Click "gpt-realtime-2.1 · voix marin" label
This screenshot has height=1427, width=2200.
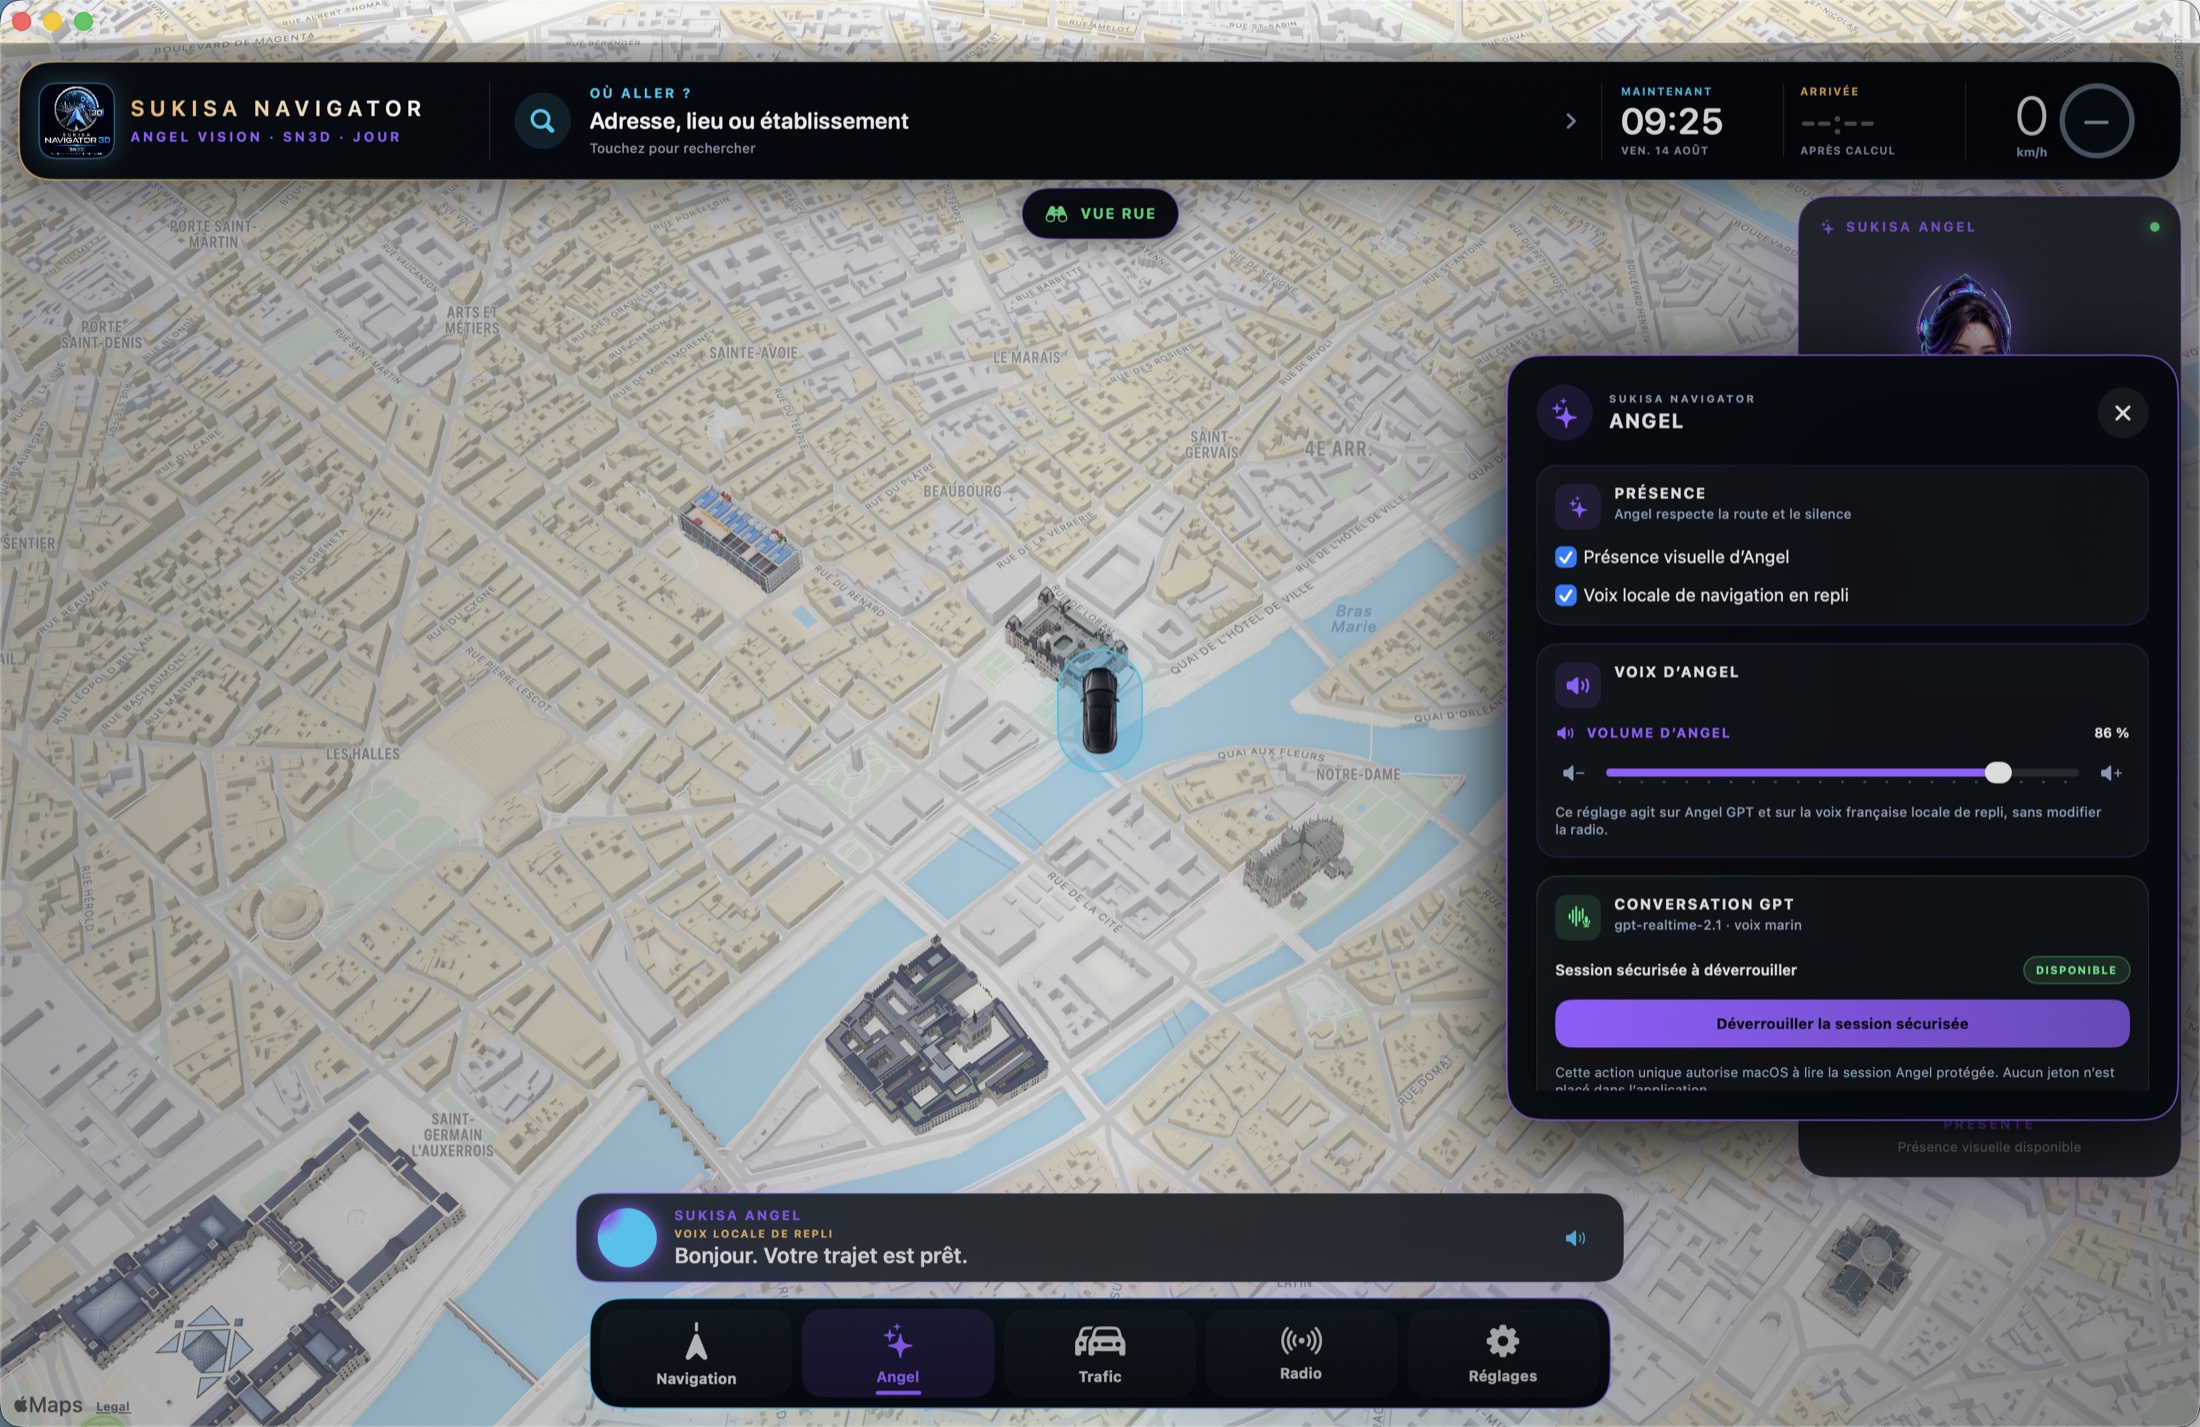(x=1708, y=925)
